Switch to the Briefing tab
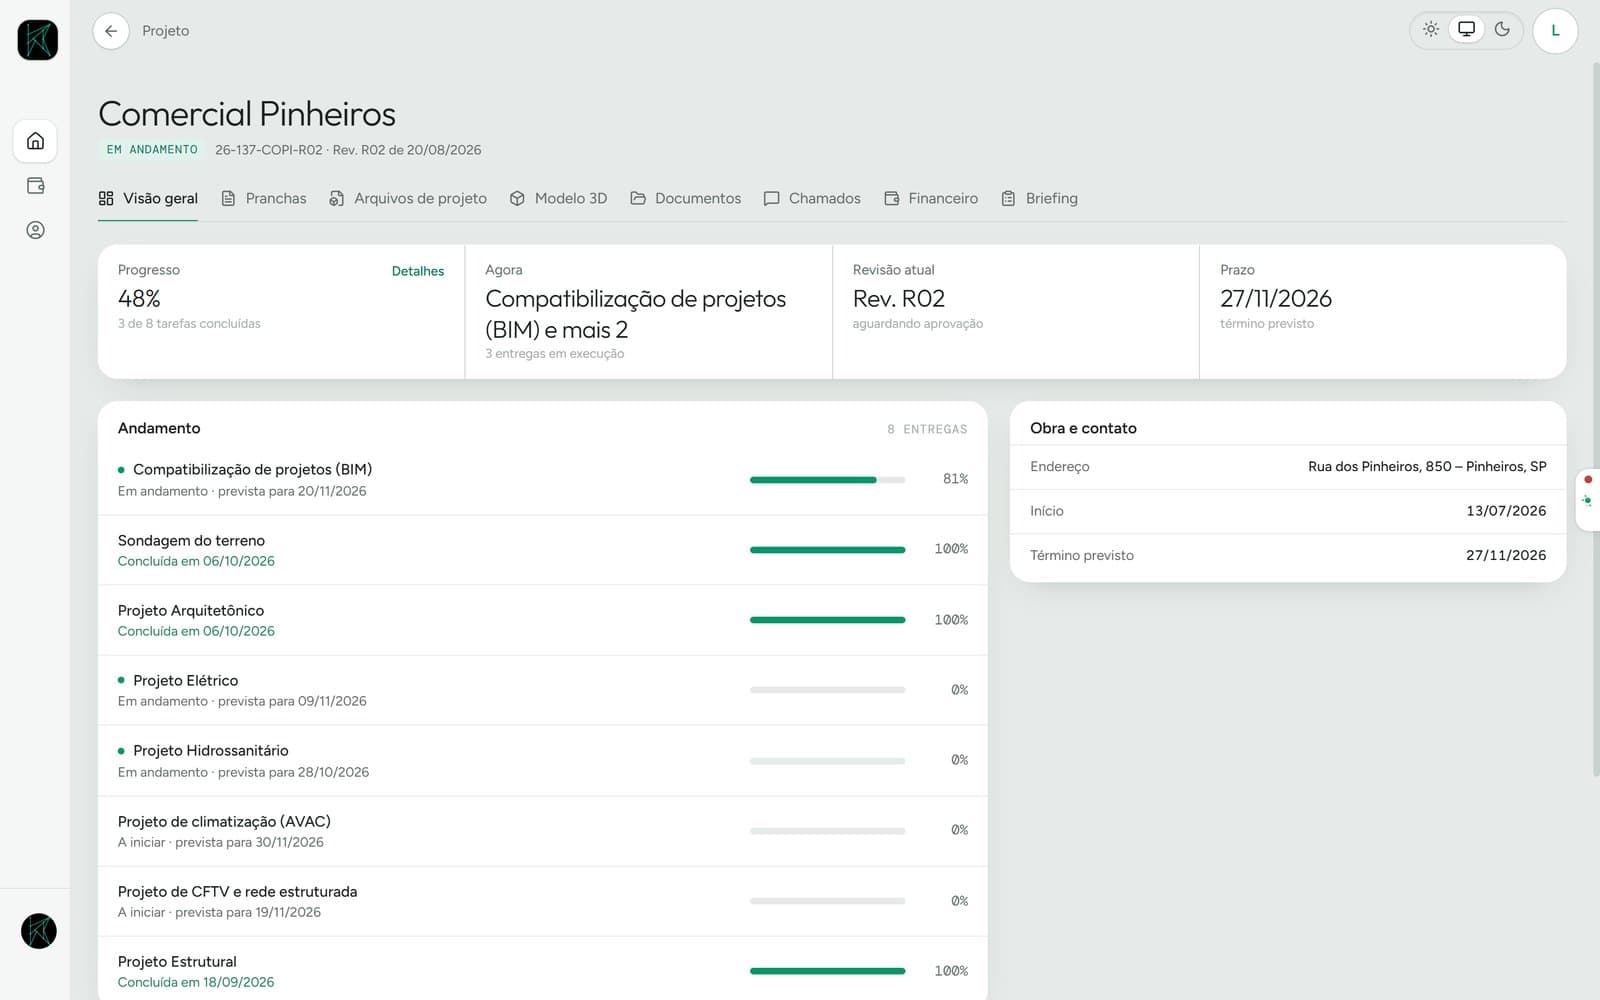Screen dimensions: 1600x1000 click(x=1039, y=198)
